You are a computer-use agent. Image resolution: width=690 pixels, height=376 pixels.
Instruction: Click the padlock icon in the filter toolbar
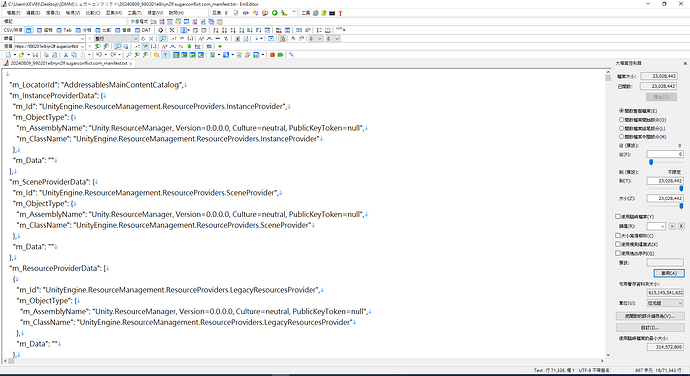click(x=283, y=39)
